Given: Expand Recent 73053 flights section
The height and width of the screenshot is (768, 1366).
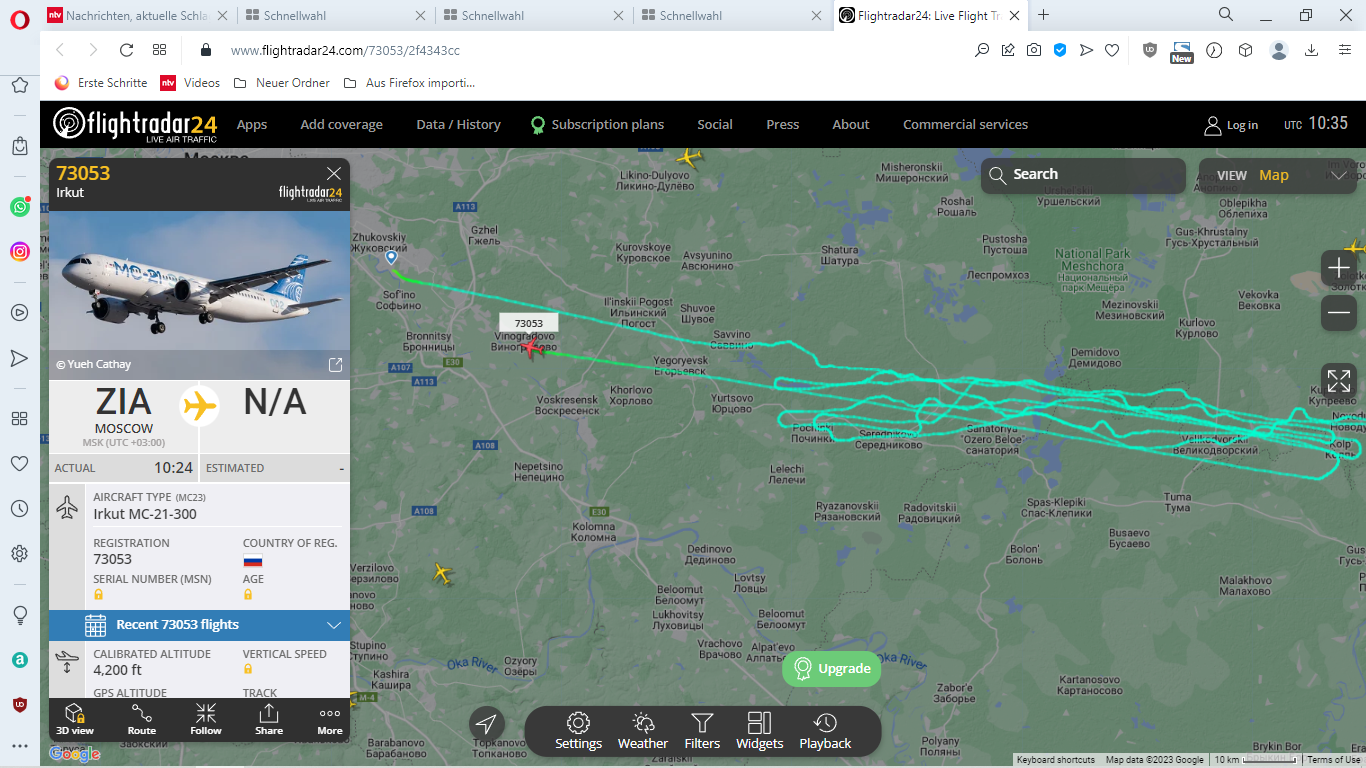Looking at the screenshot, I should [200, 625].
